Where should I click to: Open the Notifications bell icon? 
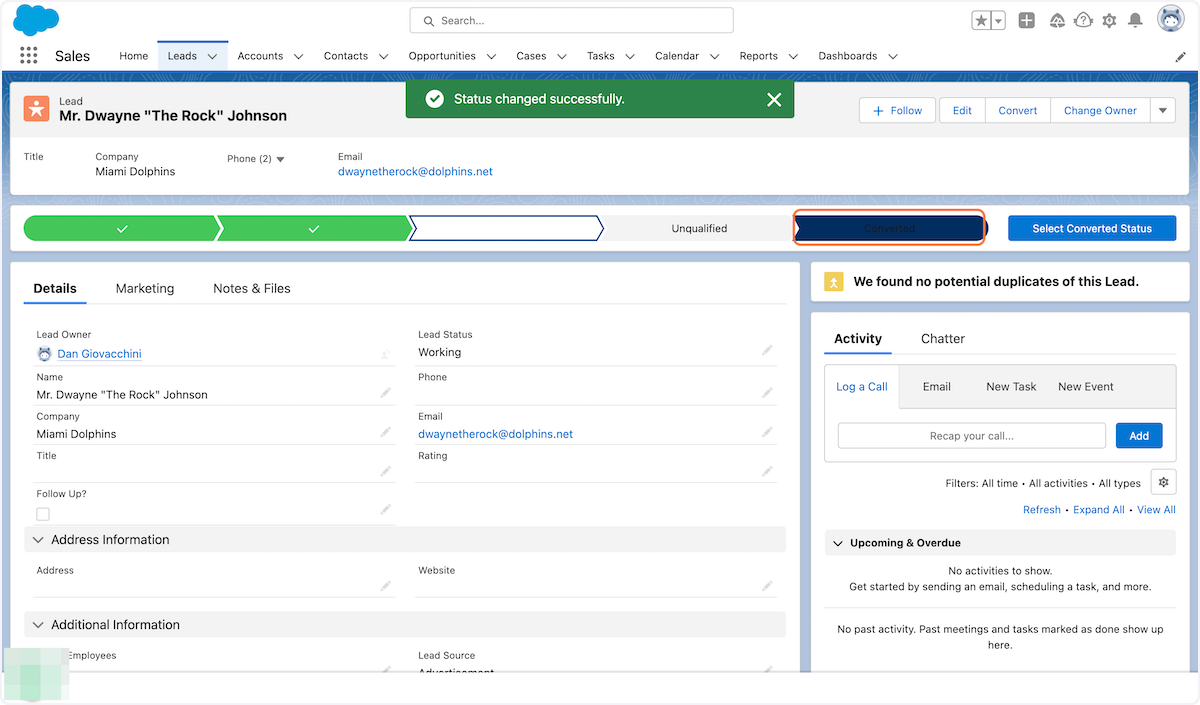(1135, 20)
